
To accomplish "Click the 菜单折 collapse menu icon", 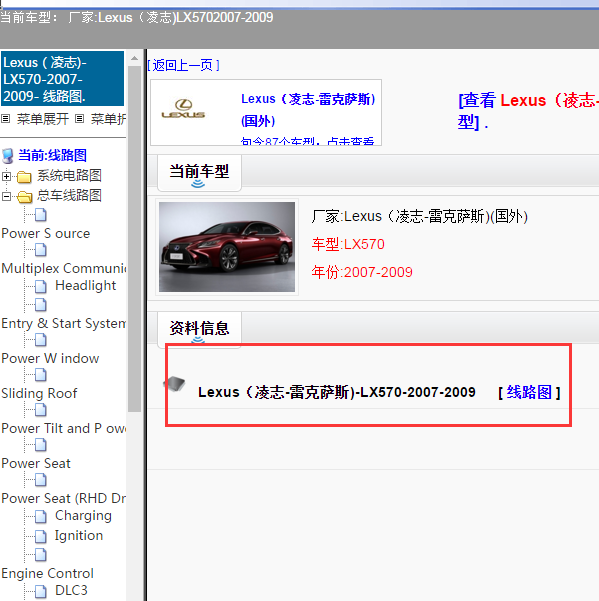I will pos(79,119).
